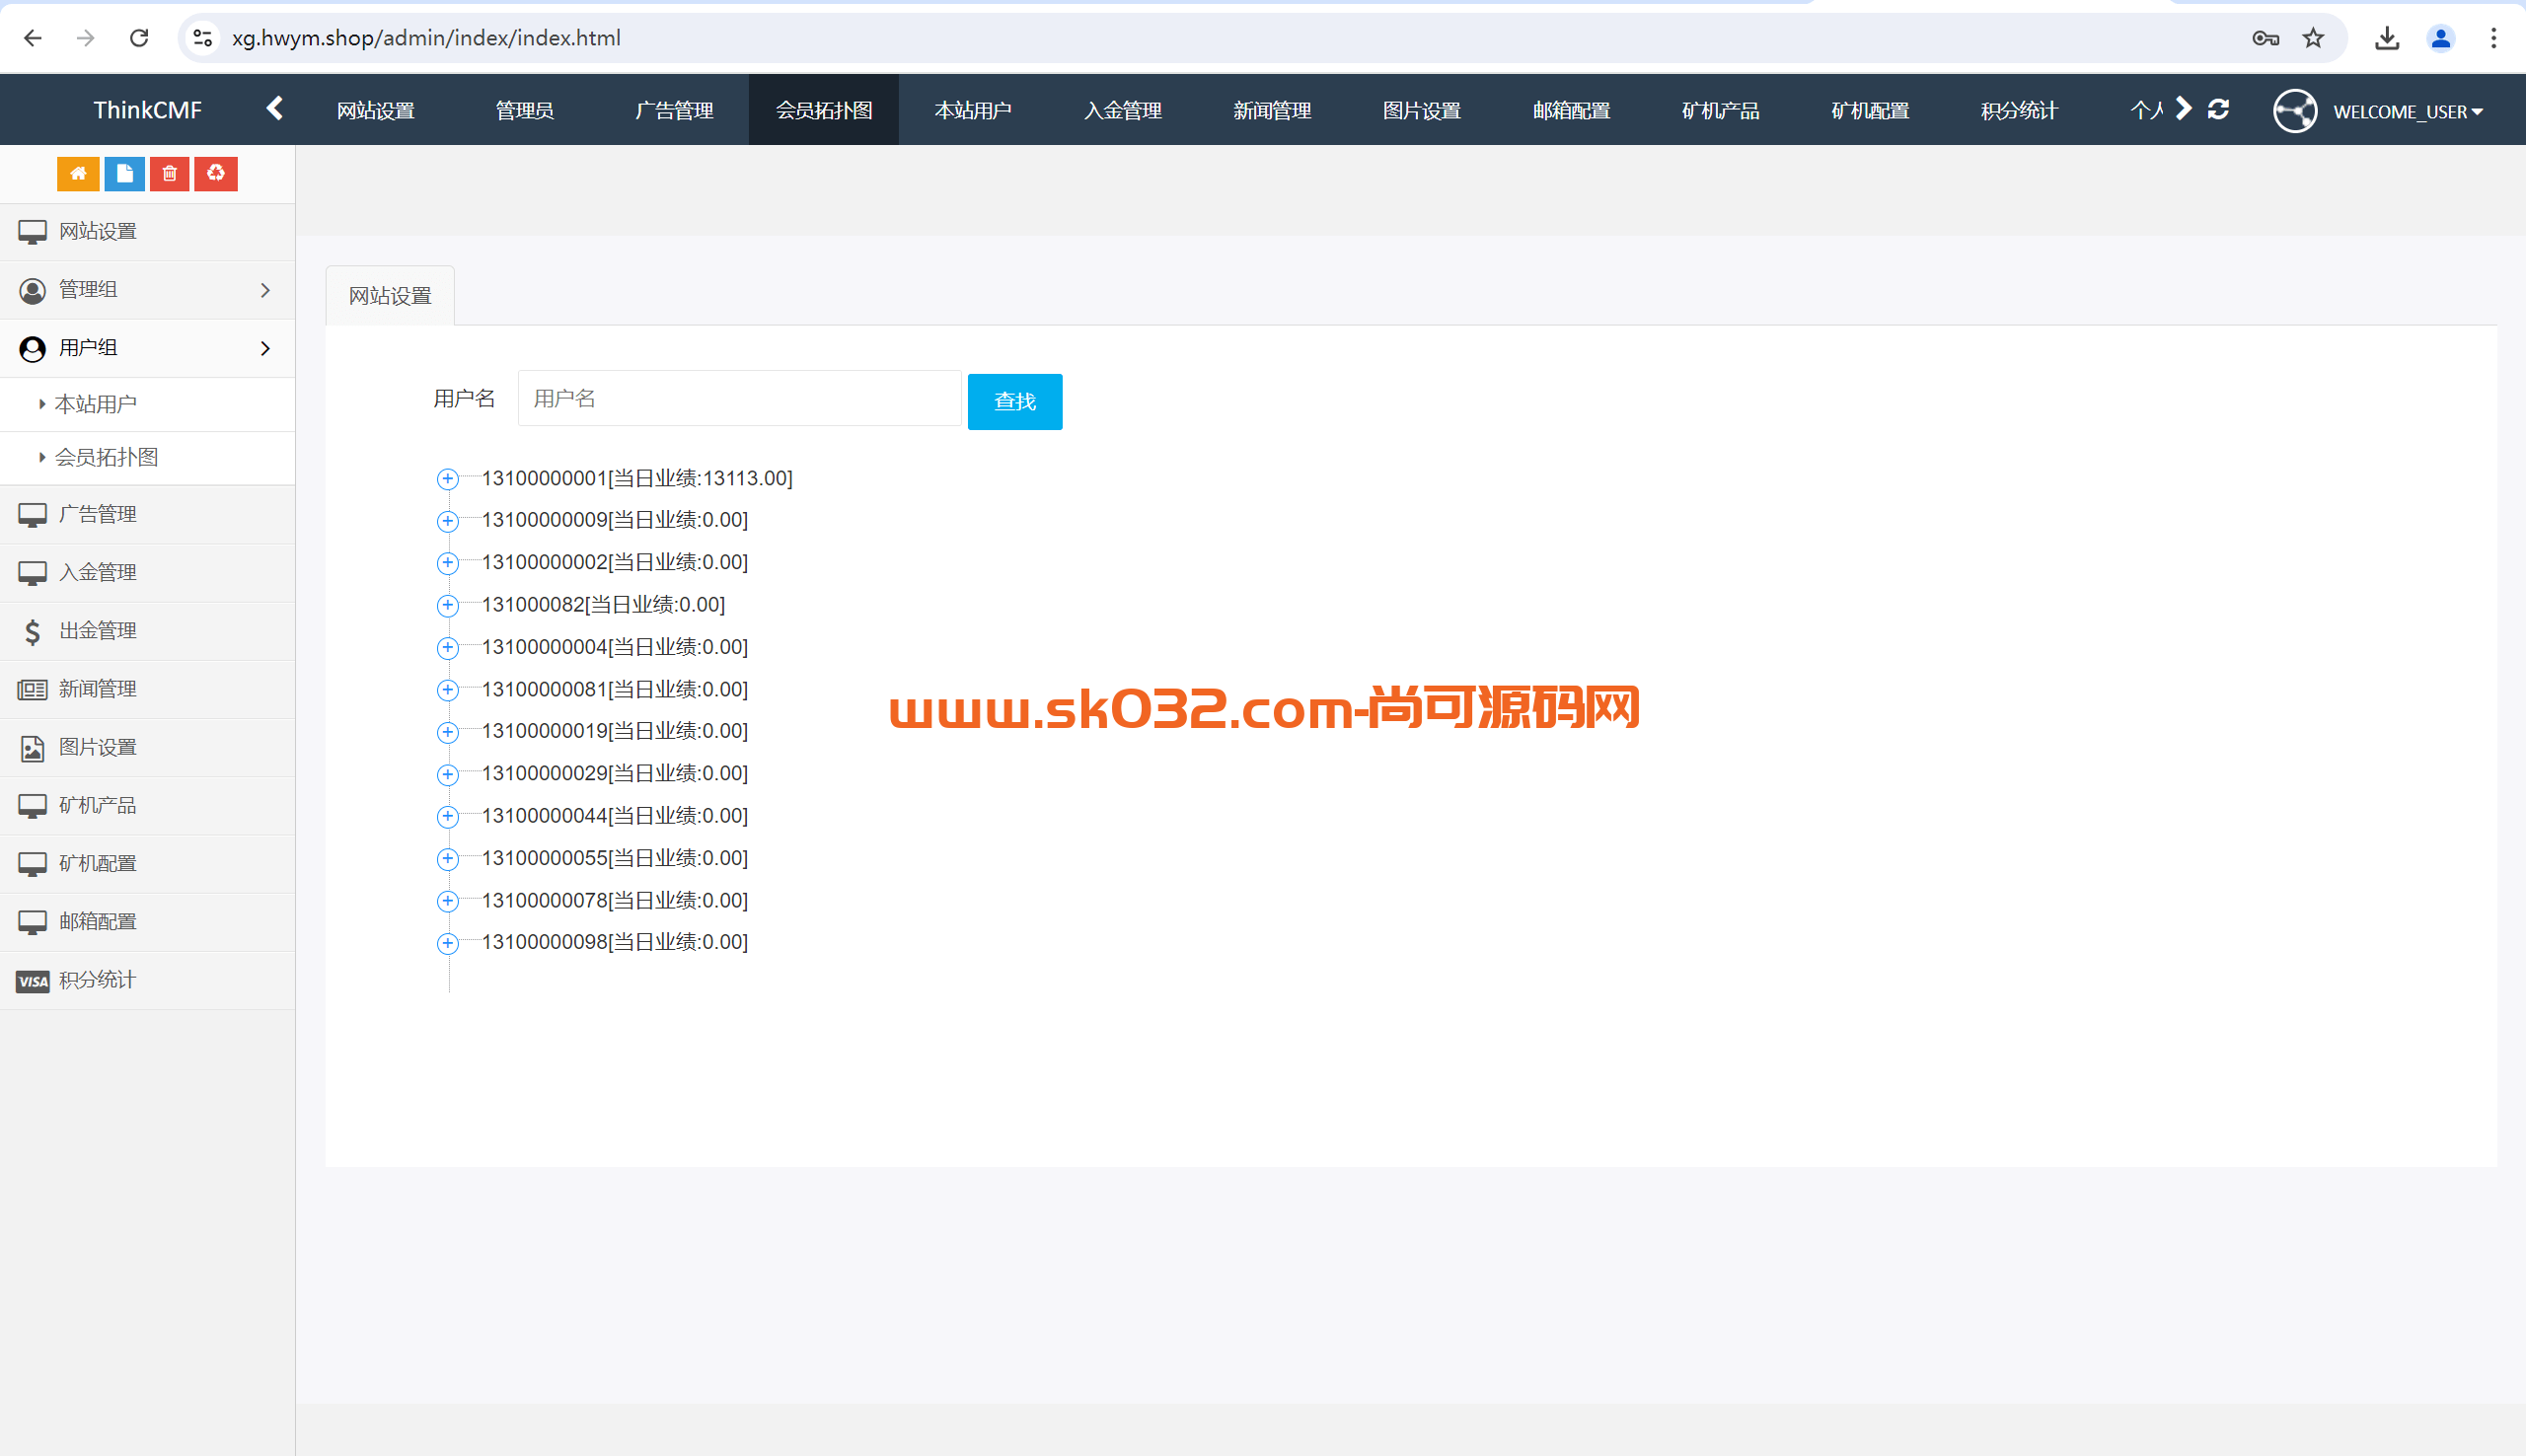The width and height of the screenshot is (2526, 1456).
Task: Advance the top menu with the right chevron
Action: pos(2184,108)
